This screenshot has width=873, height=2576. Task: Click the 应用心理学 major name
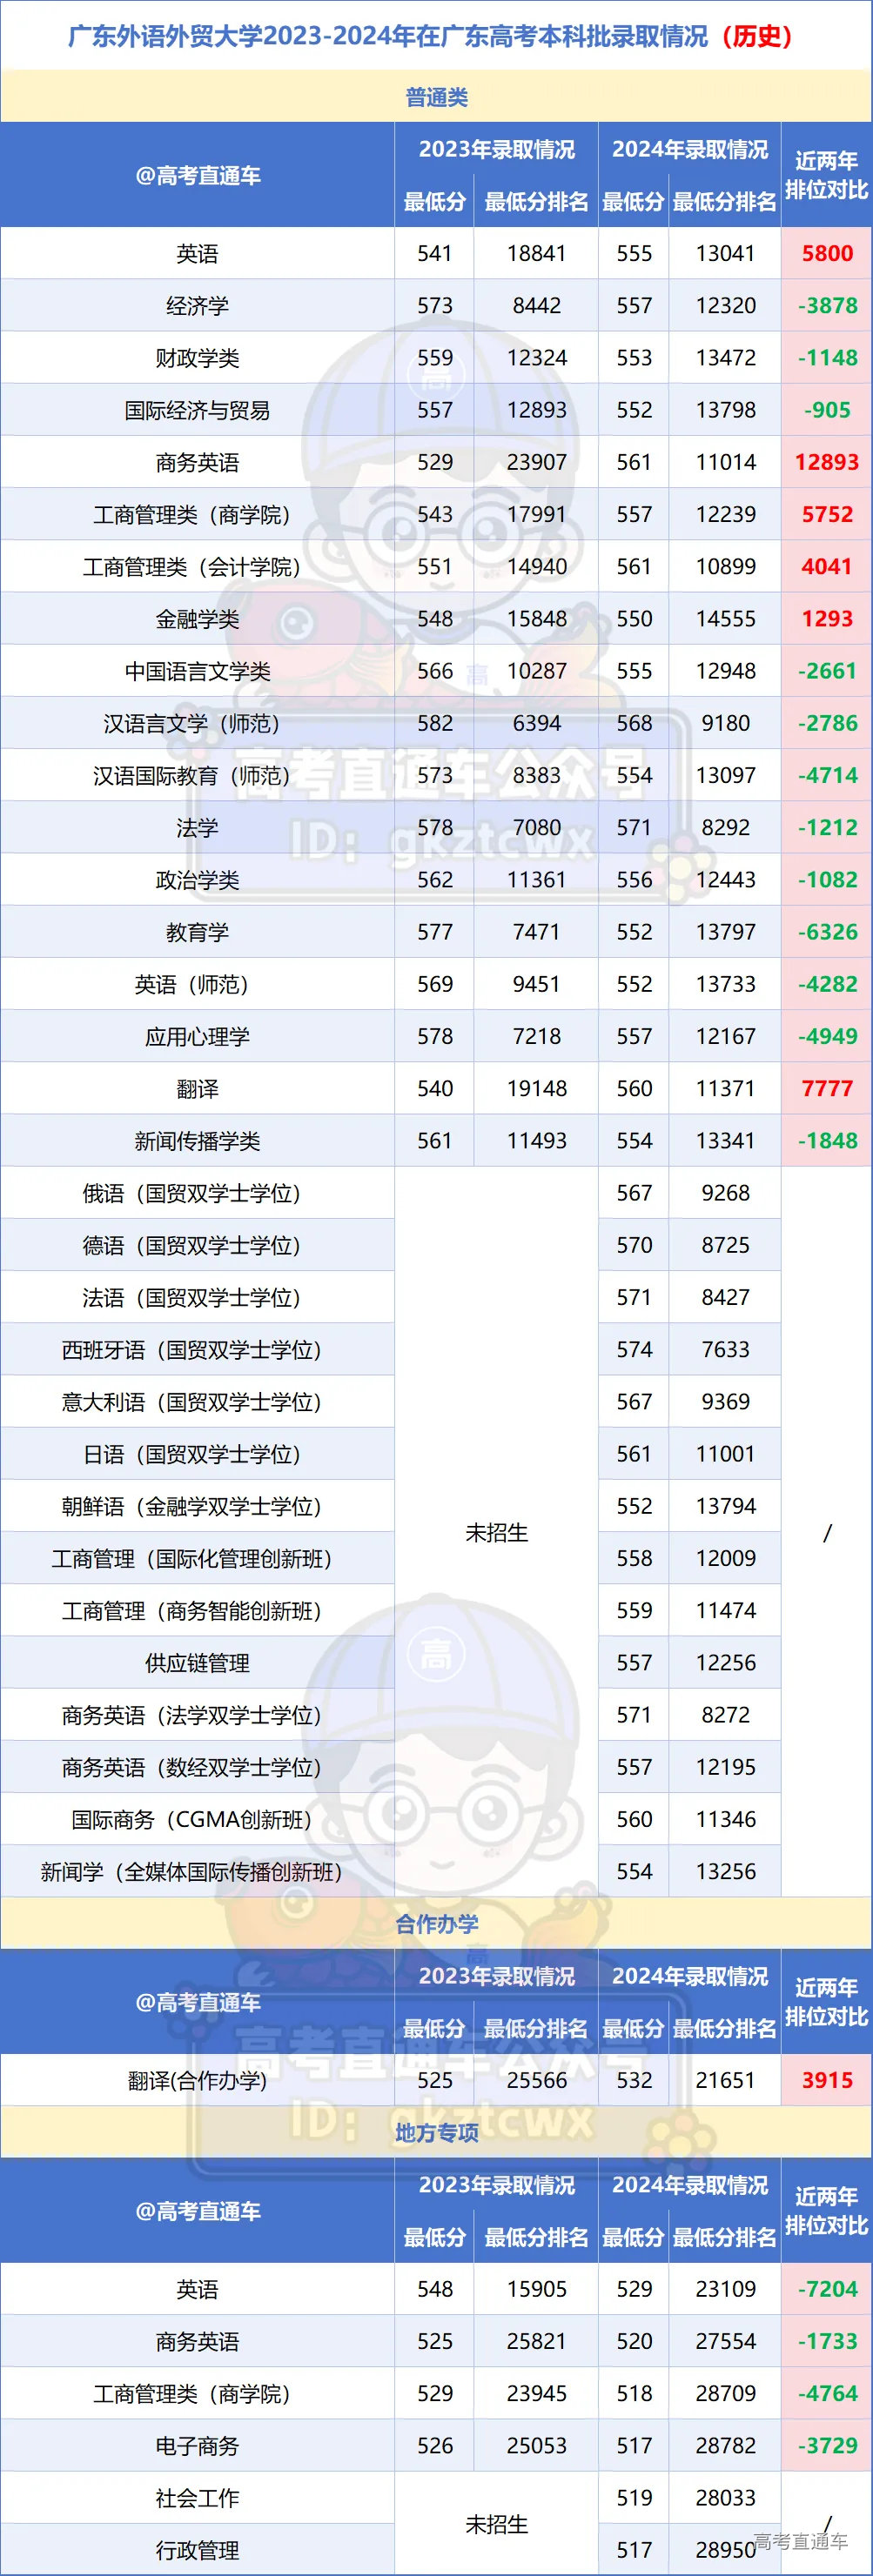tap(197, 1036)
